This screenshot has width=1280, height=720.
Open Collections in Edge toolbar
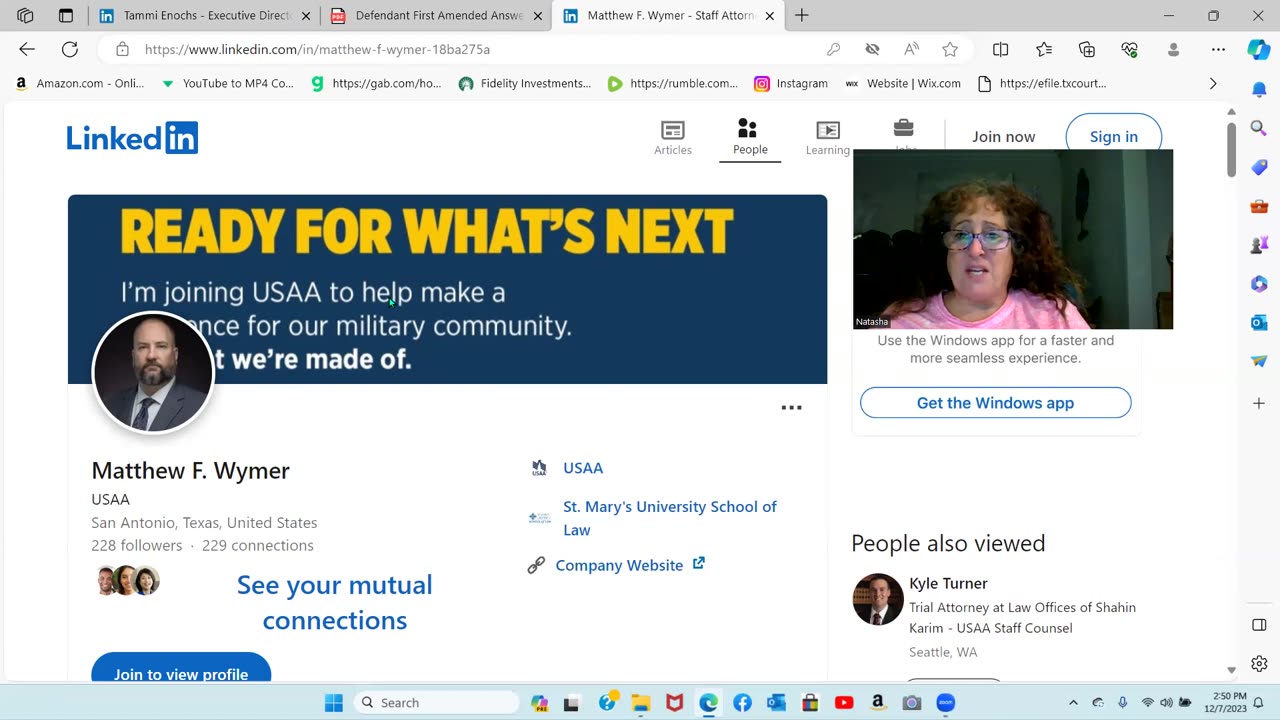coord(1087,49)
